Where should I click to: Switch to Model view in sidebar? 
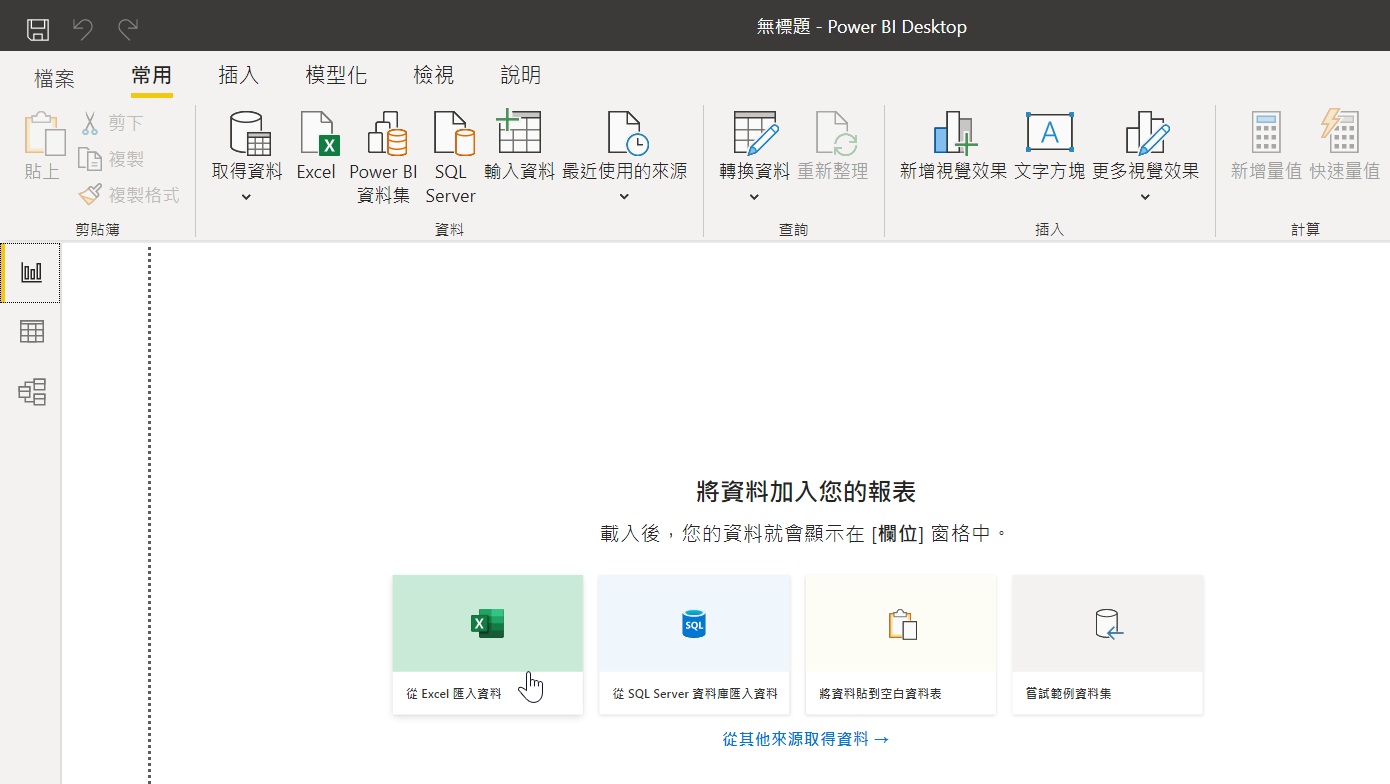[x=32, y=391]
